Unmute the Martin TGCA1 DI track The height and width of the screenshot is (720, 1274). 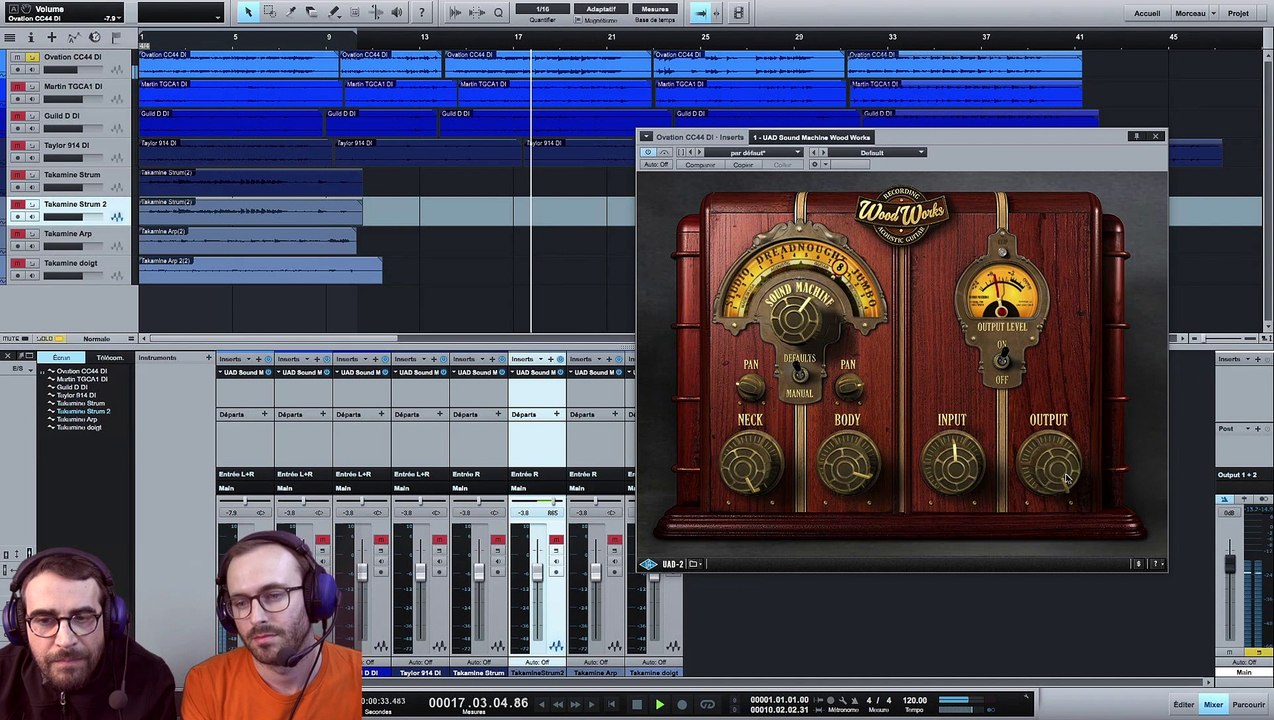17,87
